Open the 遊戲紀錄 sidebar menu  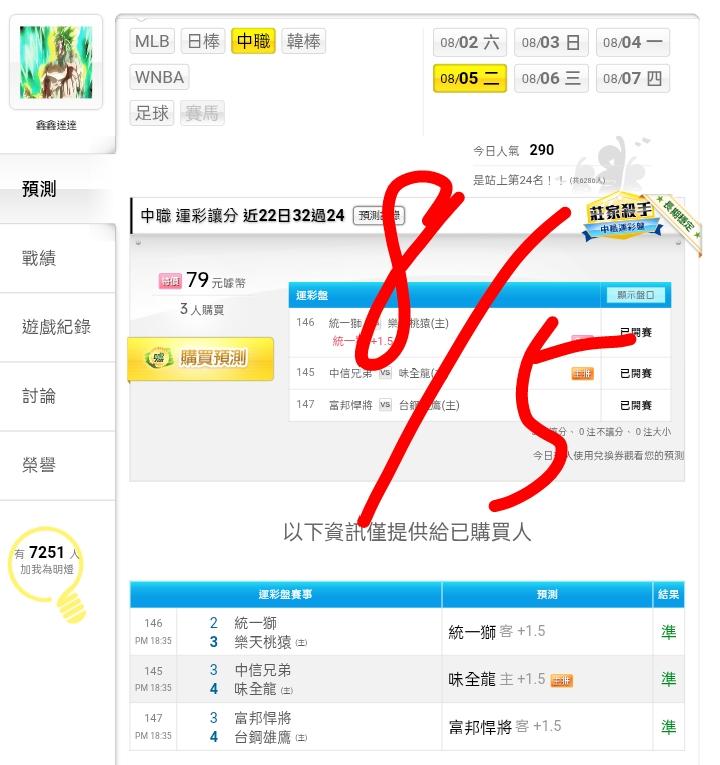pyautogui.click(x=58, y=327)
